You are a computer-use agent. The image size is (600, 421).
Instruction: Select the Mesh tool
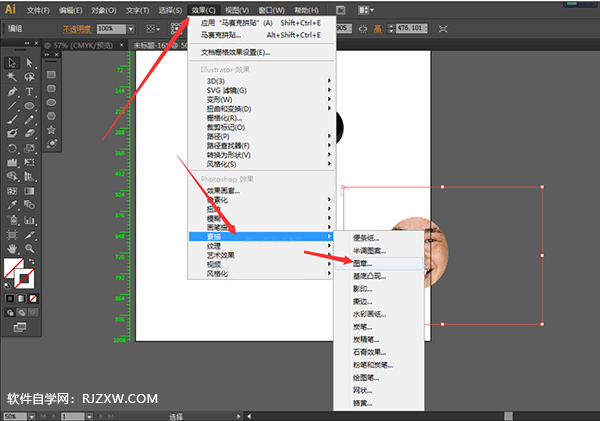point(12,191)
